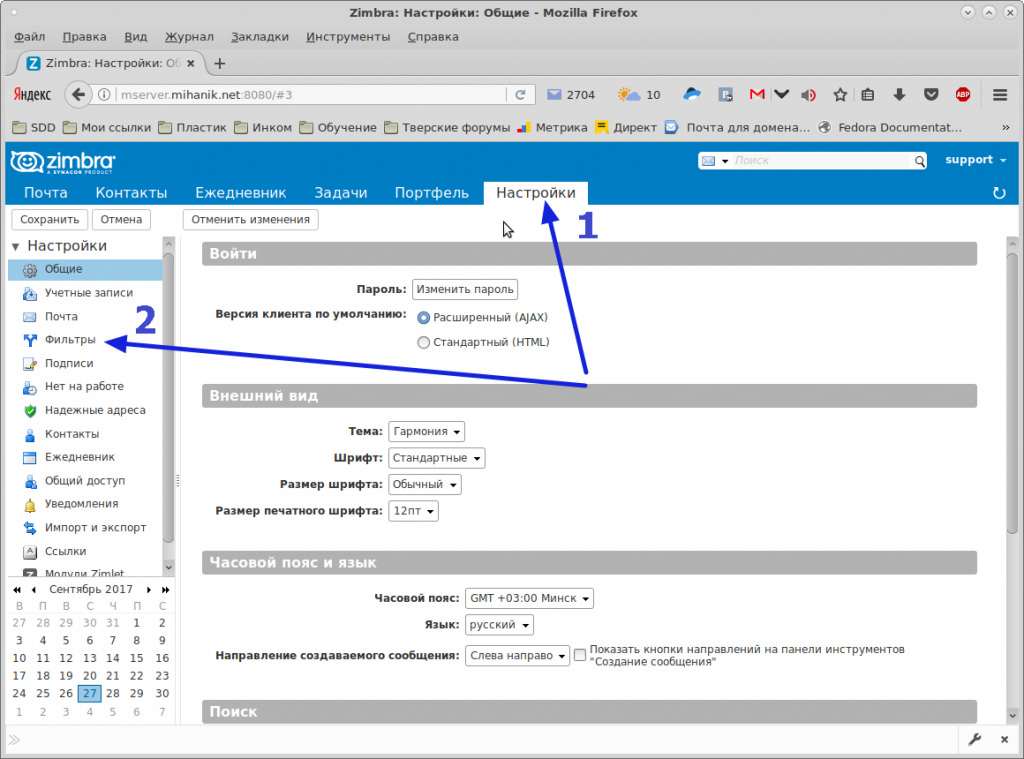Image resolution: width=1024 pixels, height=759 pixels.
Task: Open message direction dropdown Слева направо
Action: click(517, 655)
